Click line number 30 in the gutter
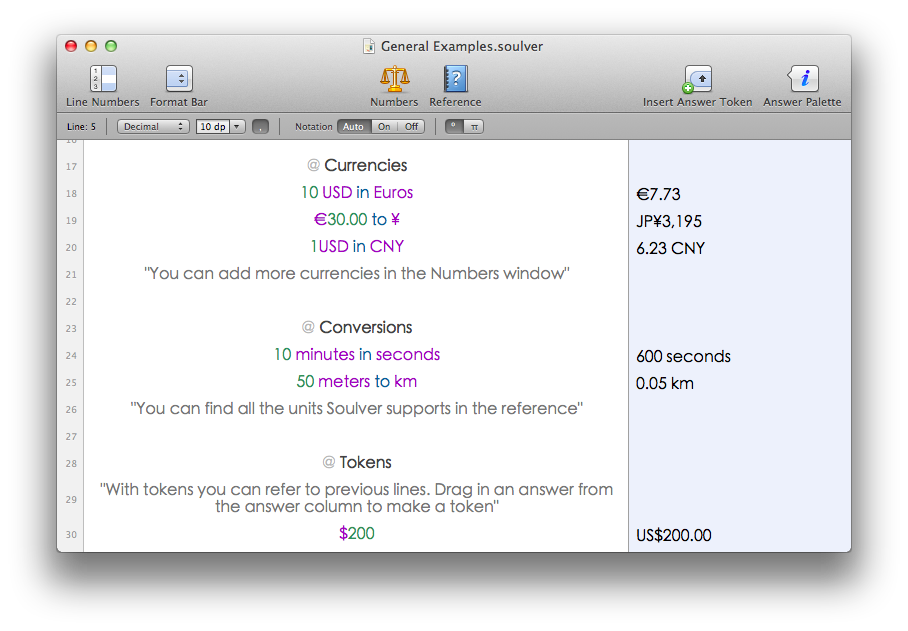Viewport: 908px width, 631px height. pyautogui.click(x=71, y=534)
